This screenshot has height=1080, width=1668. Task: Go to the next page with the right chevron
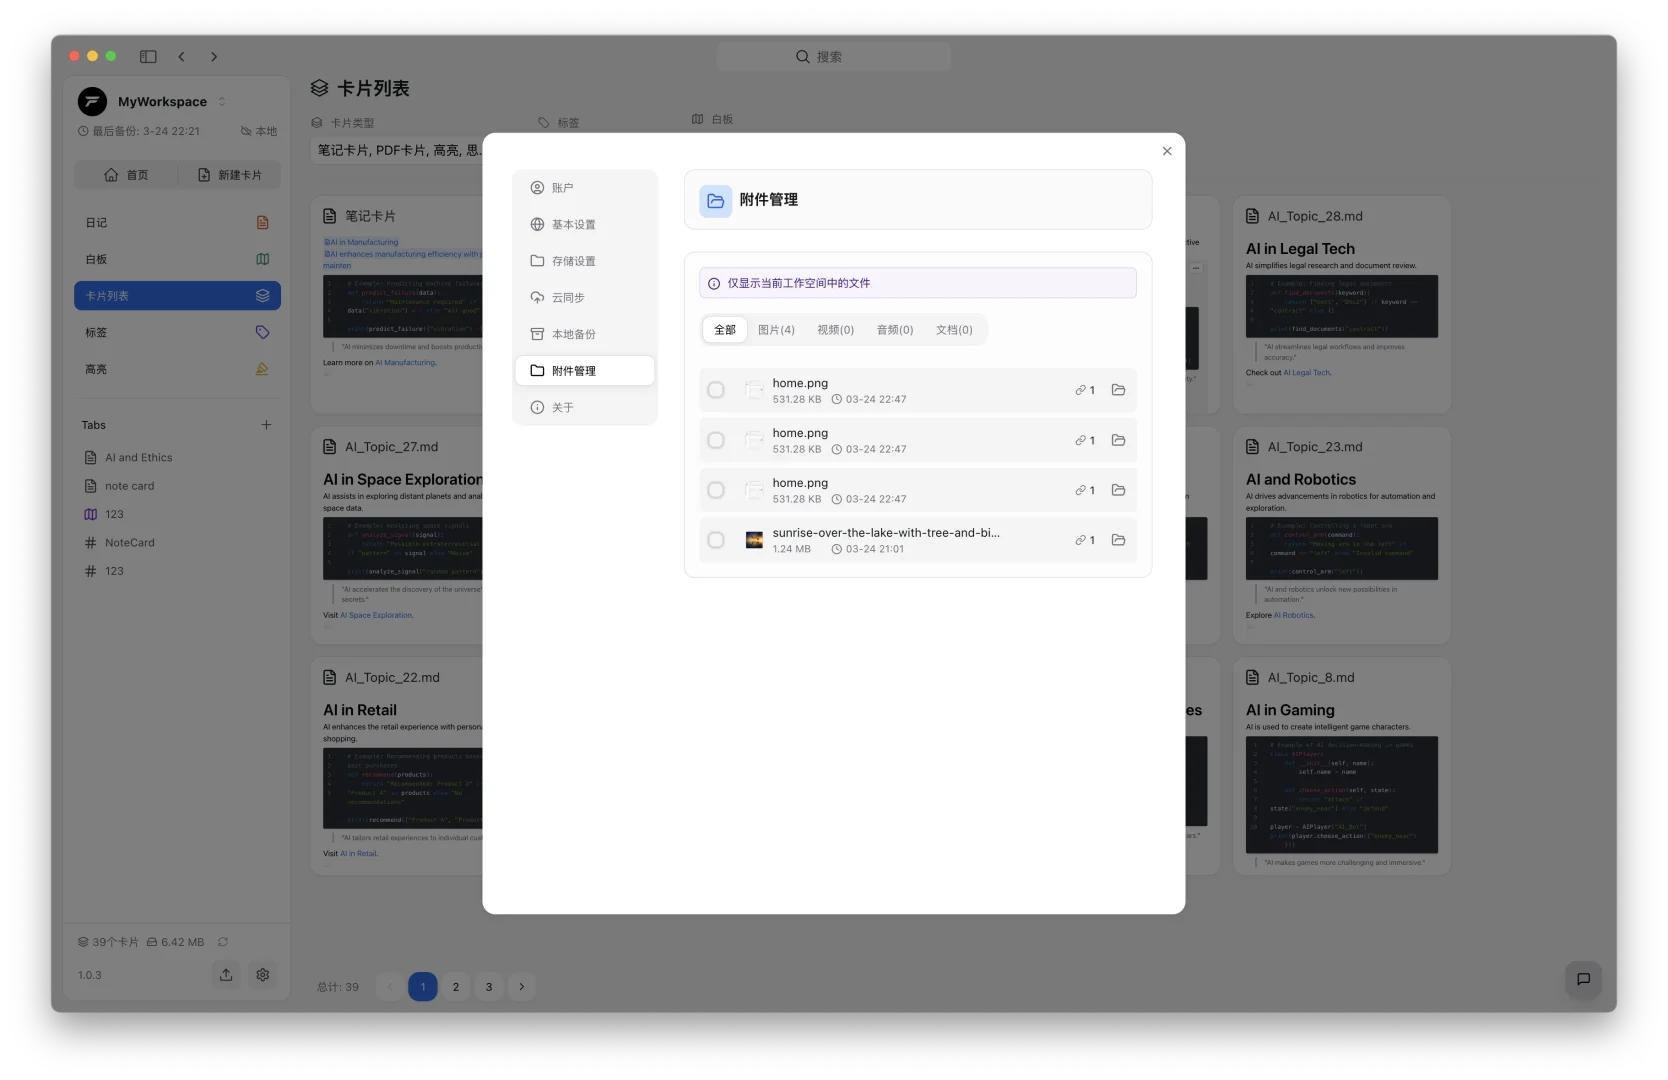522,987
